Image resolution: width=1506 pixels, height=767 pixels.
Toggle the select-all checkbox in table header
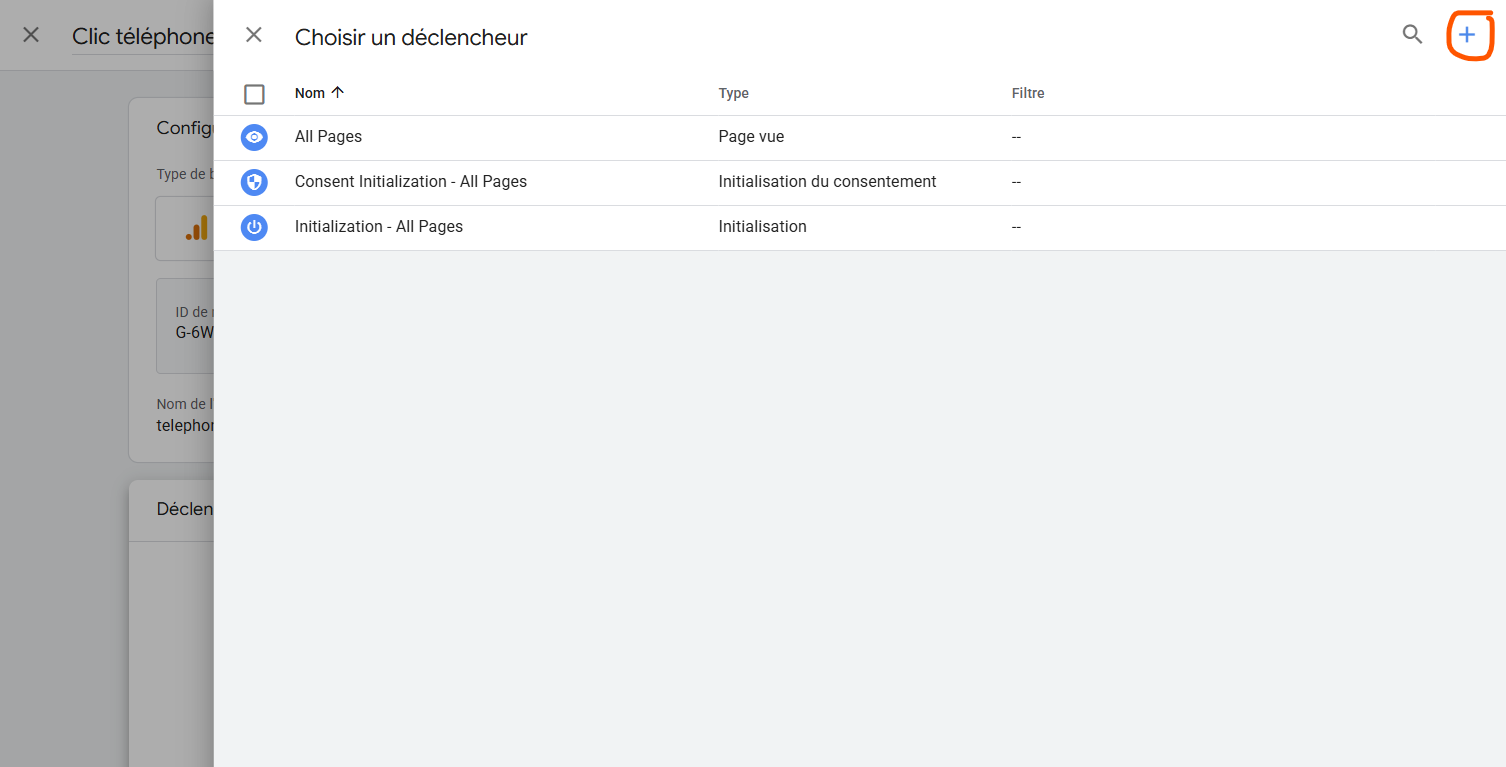[x=254, y=94]
